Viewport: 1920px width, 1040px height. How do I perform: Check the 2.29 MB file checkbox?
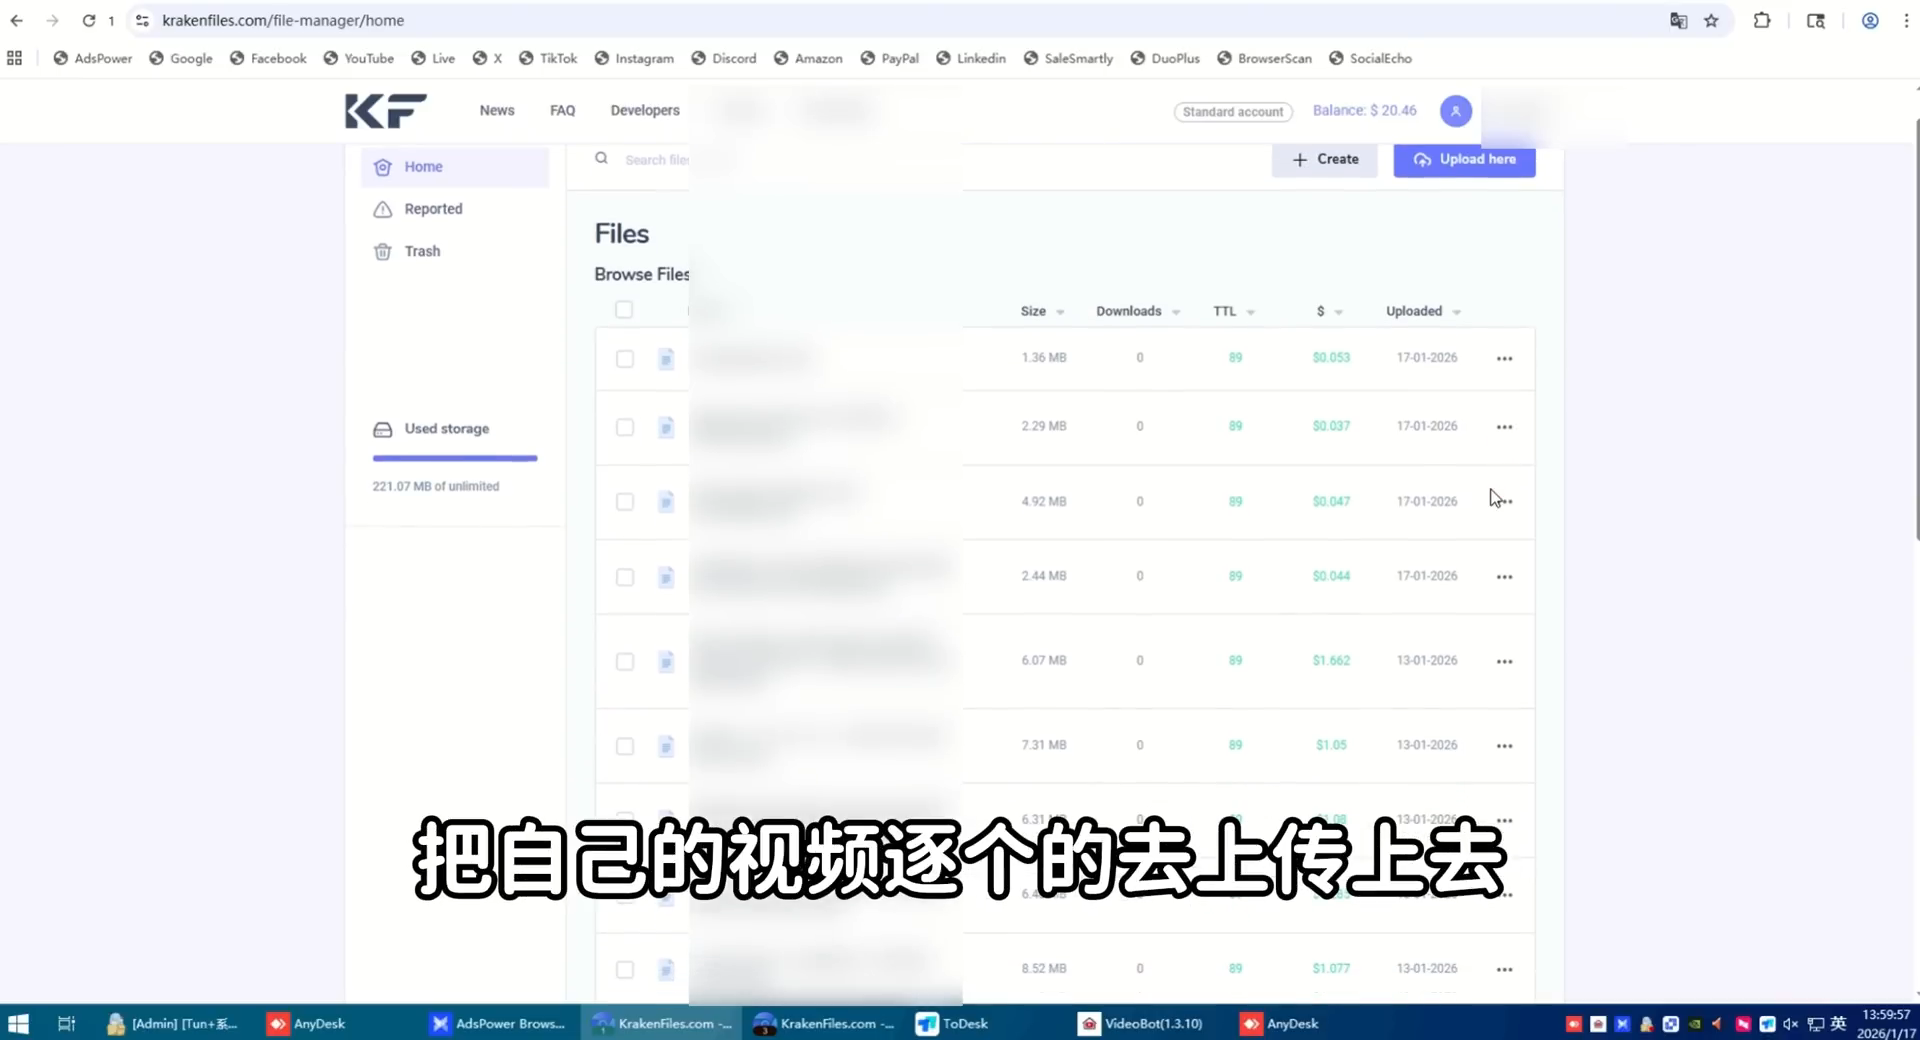tap(625, 428)
